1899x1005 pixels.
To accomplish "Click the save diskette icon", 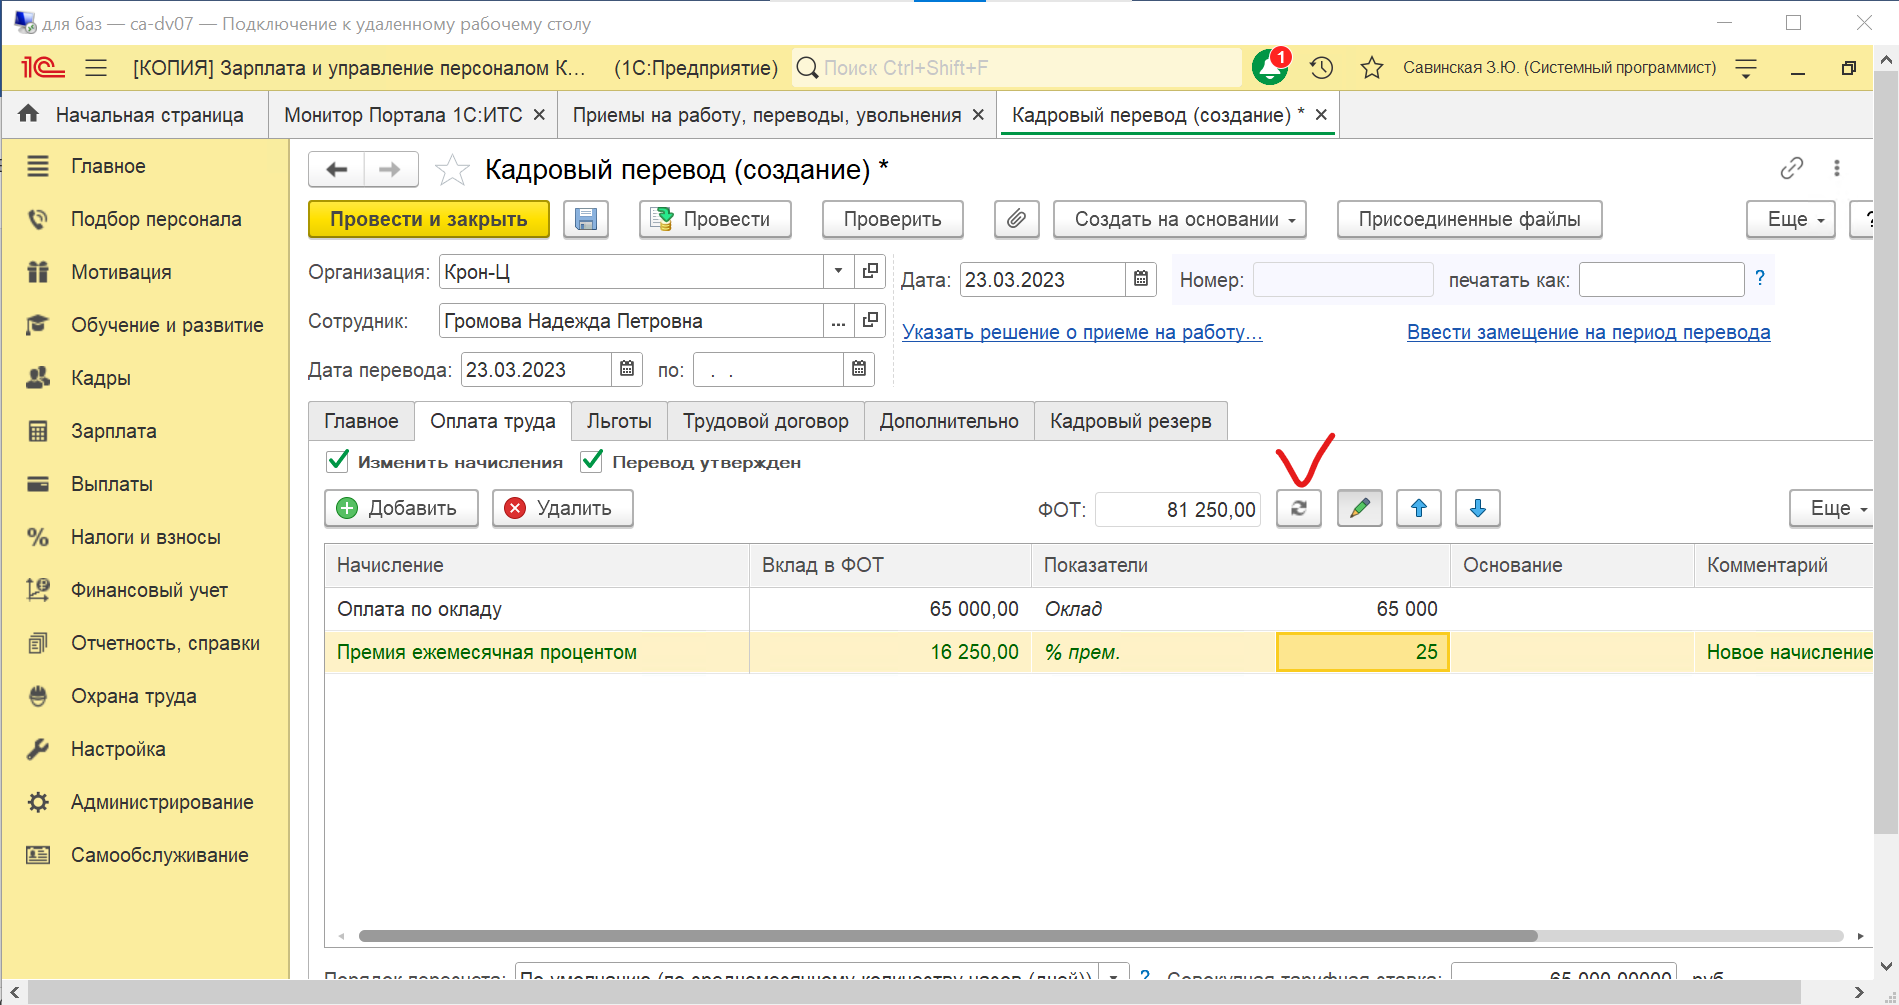I will pos(586,219).
